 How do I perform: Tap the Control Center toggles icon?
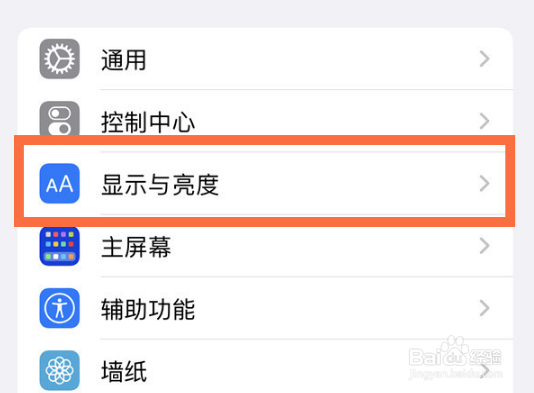point(60,119)
